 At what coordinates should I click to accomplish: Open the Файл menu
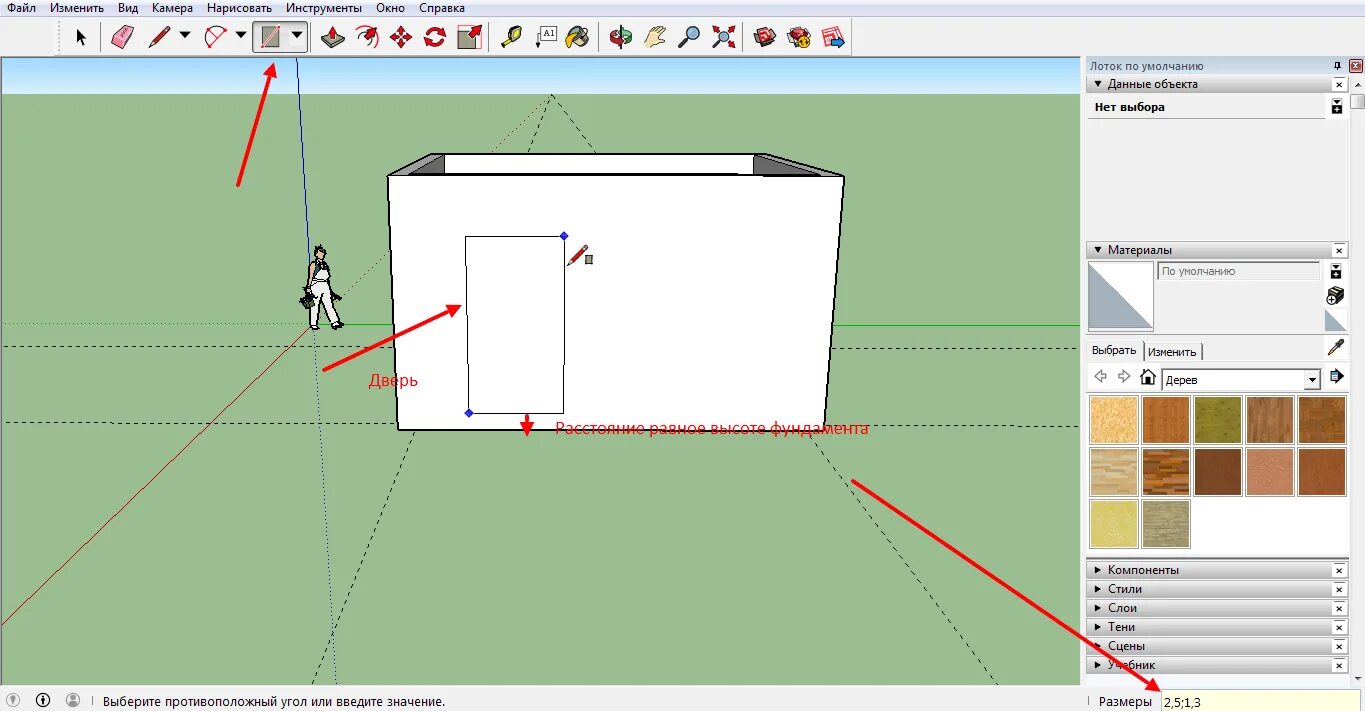[x=21, y=8]
